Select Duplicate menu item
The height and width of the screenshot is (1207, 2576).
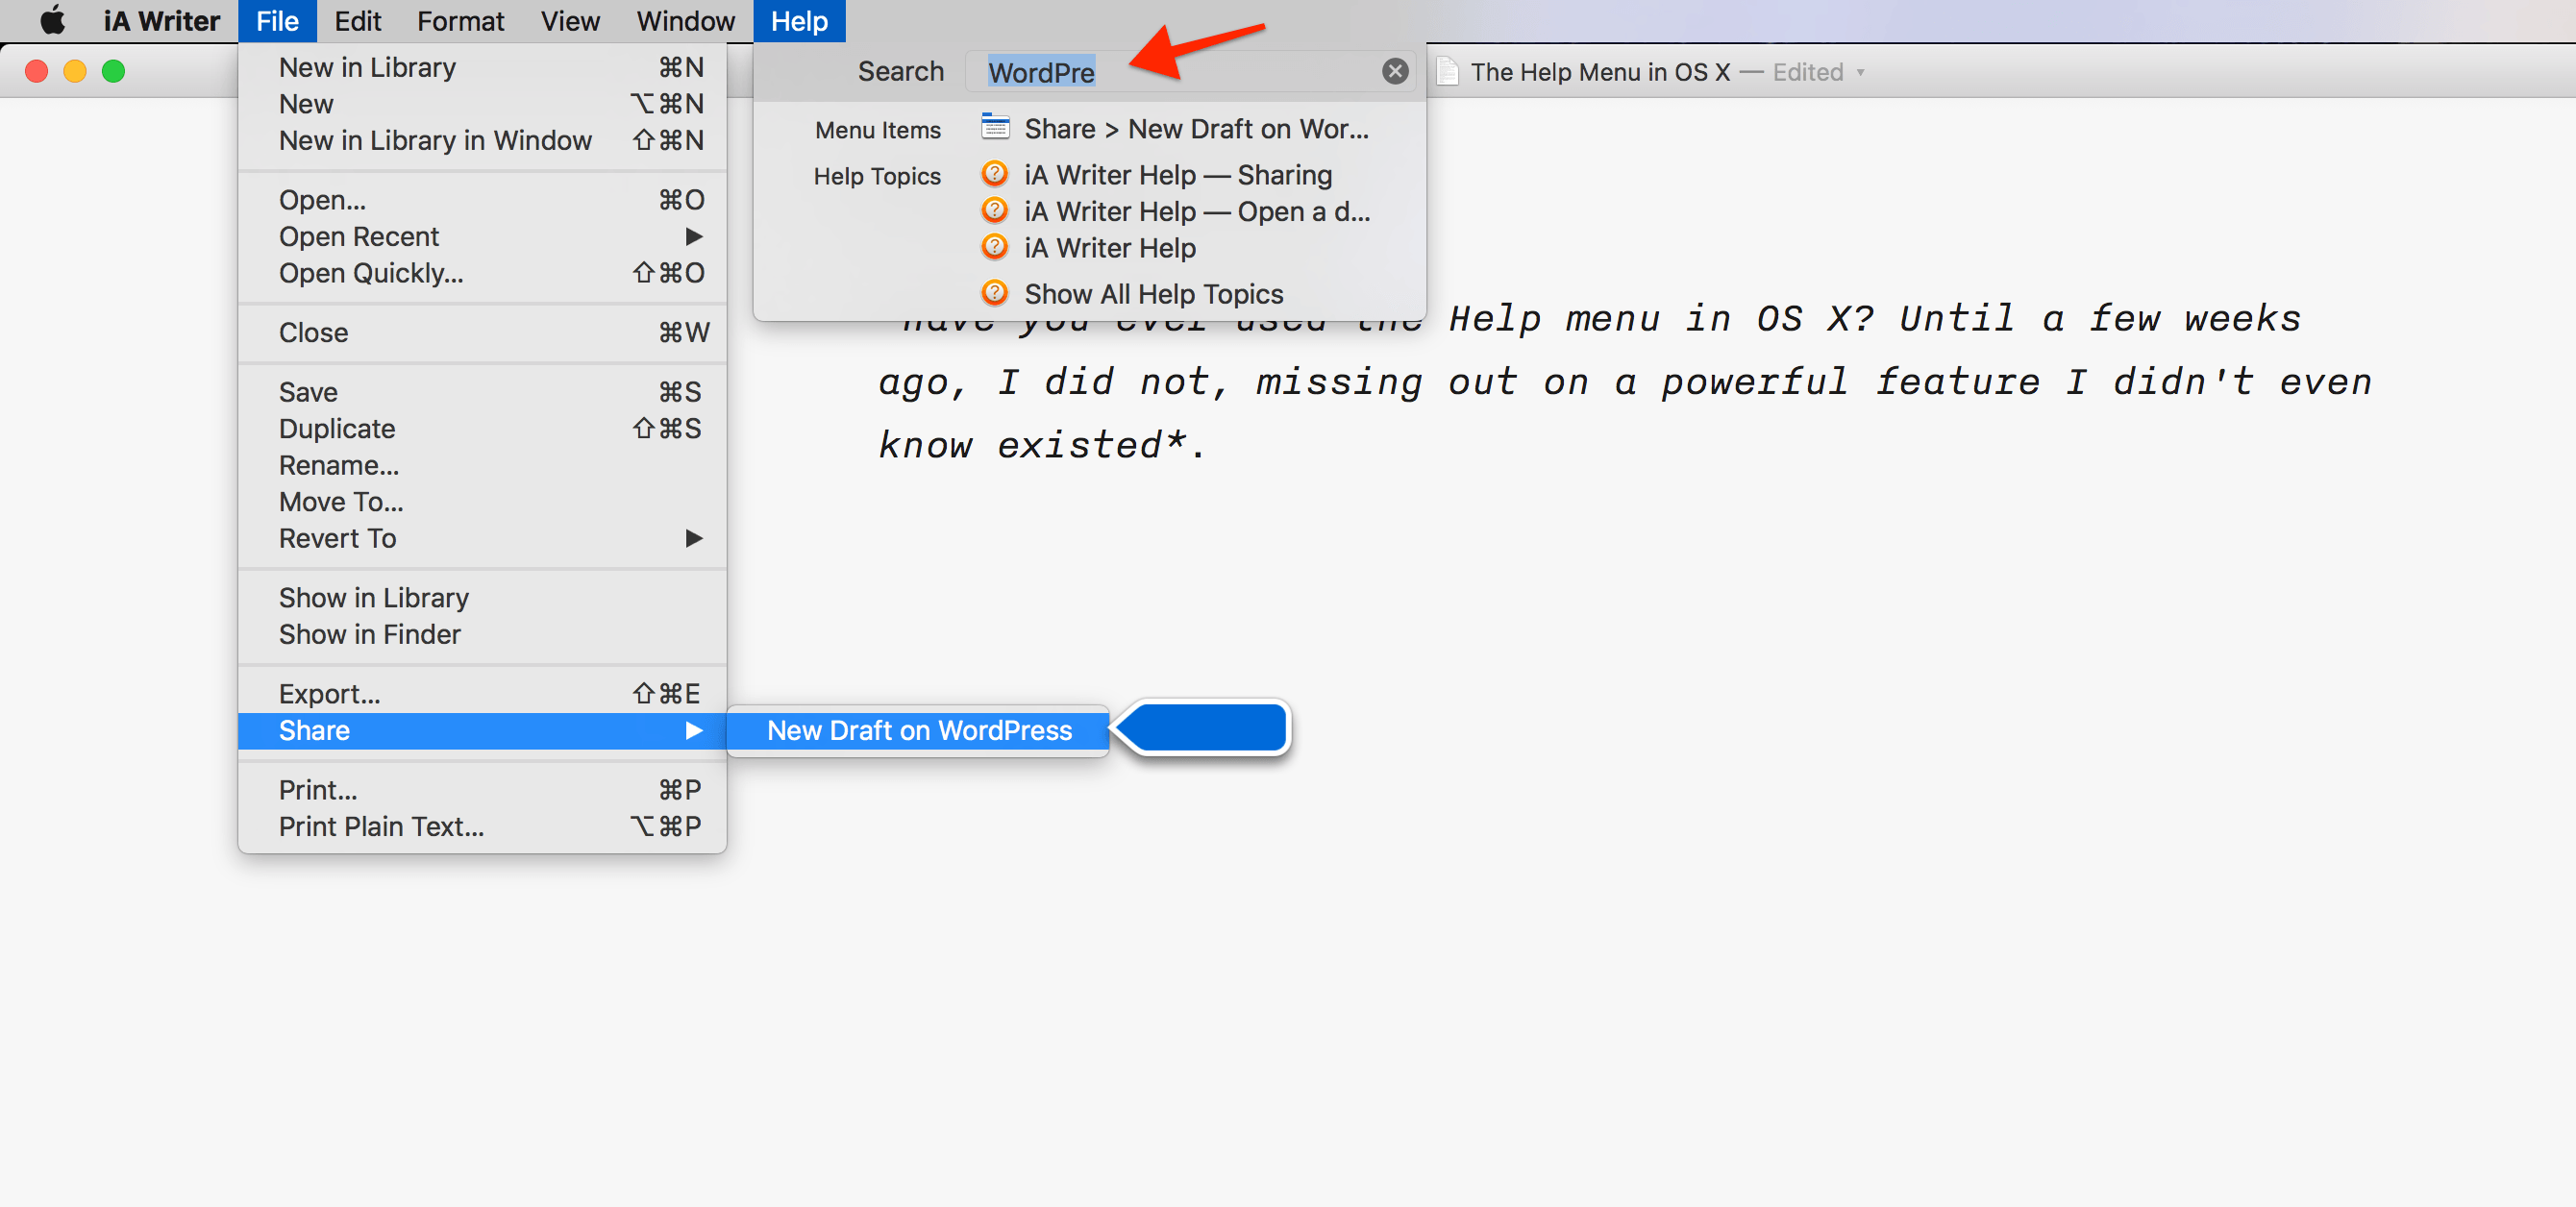[x=482, y=429]
